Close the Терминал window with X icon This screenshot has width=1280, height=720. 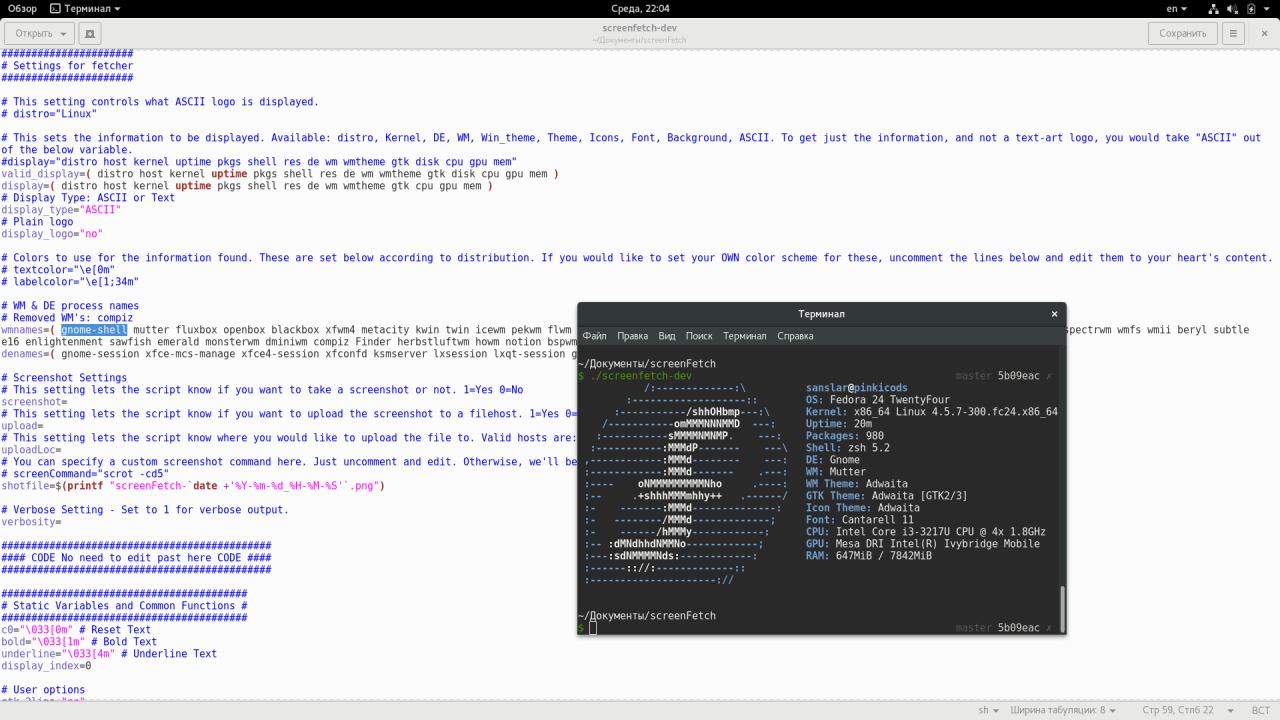click(x=1054, y=314)
